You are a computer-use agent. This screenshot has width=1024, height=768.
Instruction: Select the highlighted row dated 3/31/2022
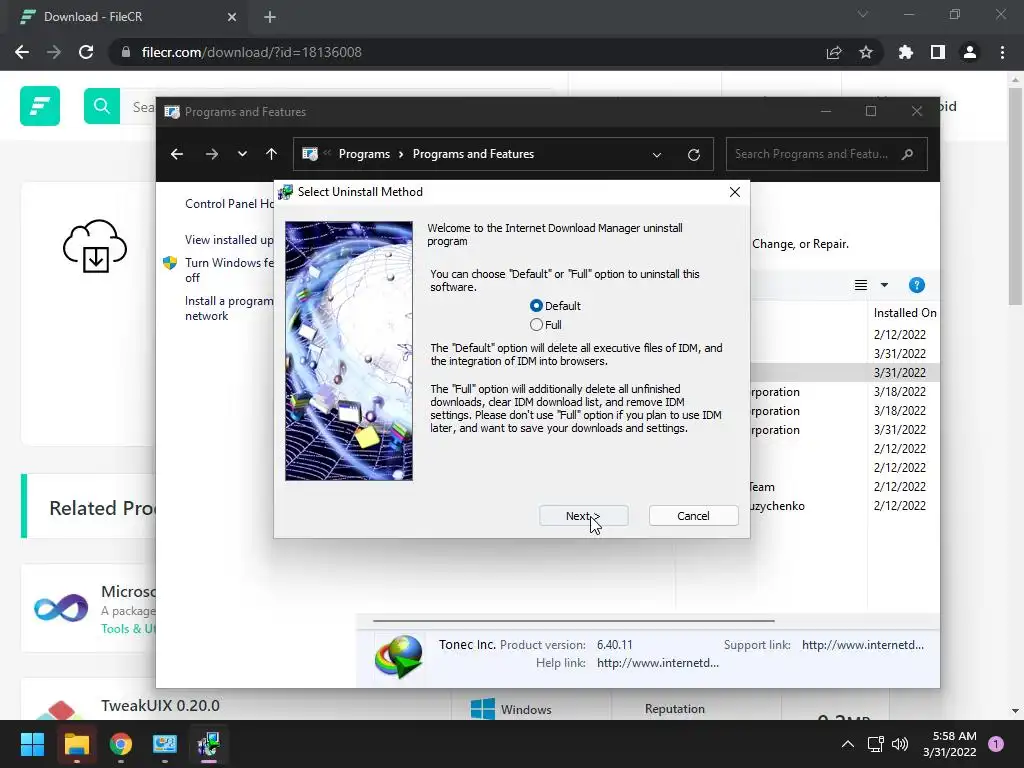845,372
